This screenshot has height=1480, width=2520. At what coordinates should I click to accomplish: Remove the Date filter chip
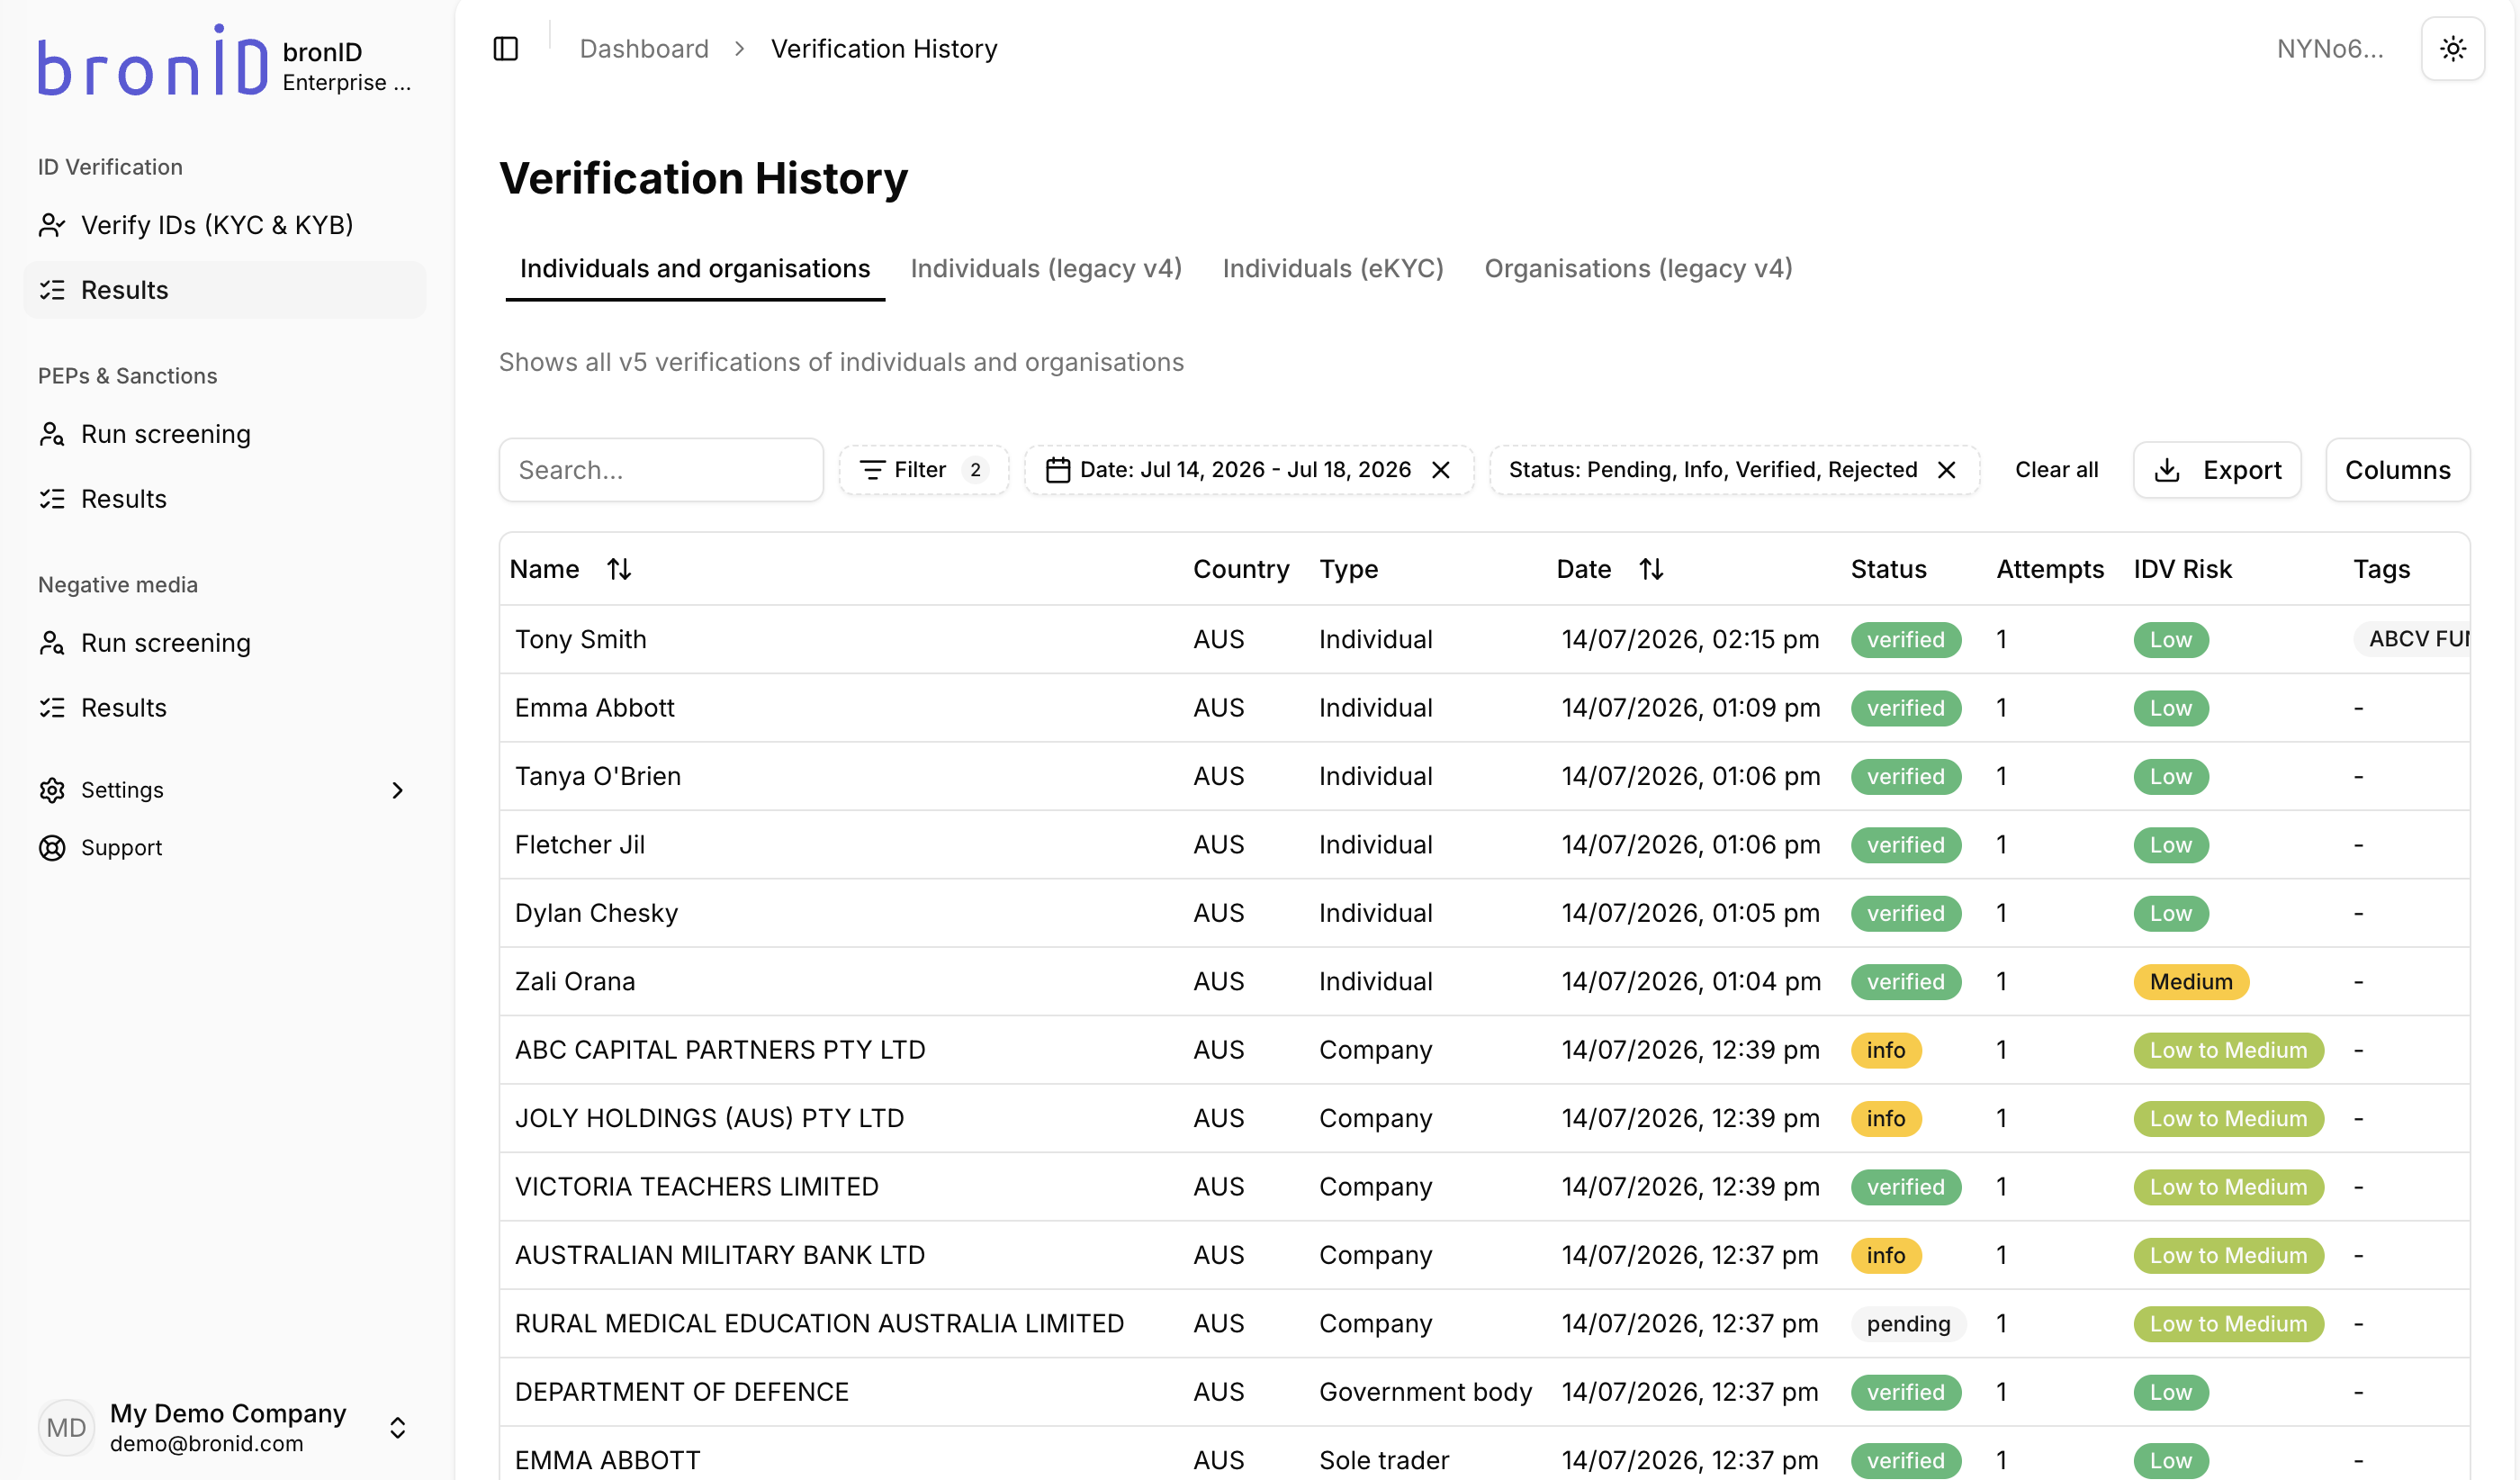pos(1441,470)
